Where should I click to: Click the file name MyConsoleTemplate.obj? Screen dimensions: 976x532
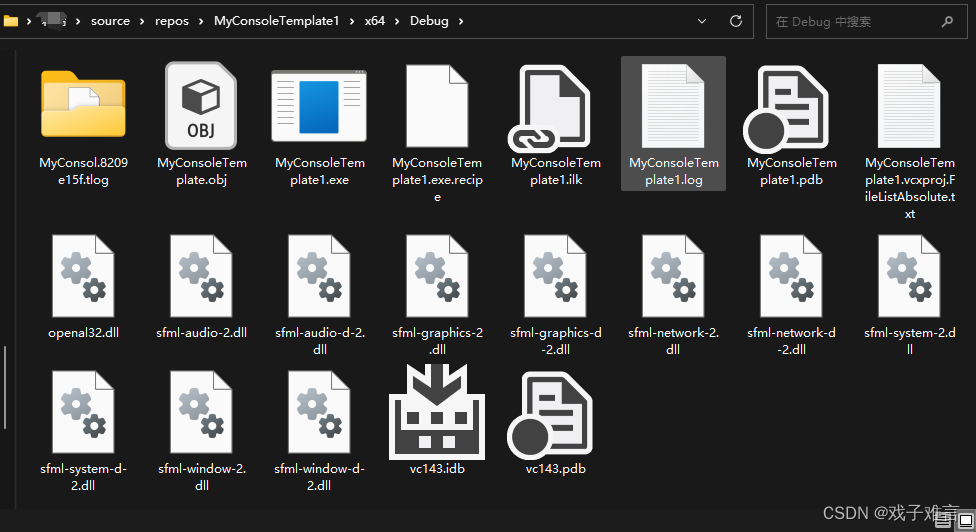(x=202, y=171)
